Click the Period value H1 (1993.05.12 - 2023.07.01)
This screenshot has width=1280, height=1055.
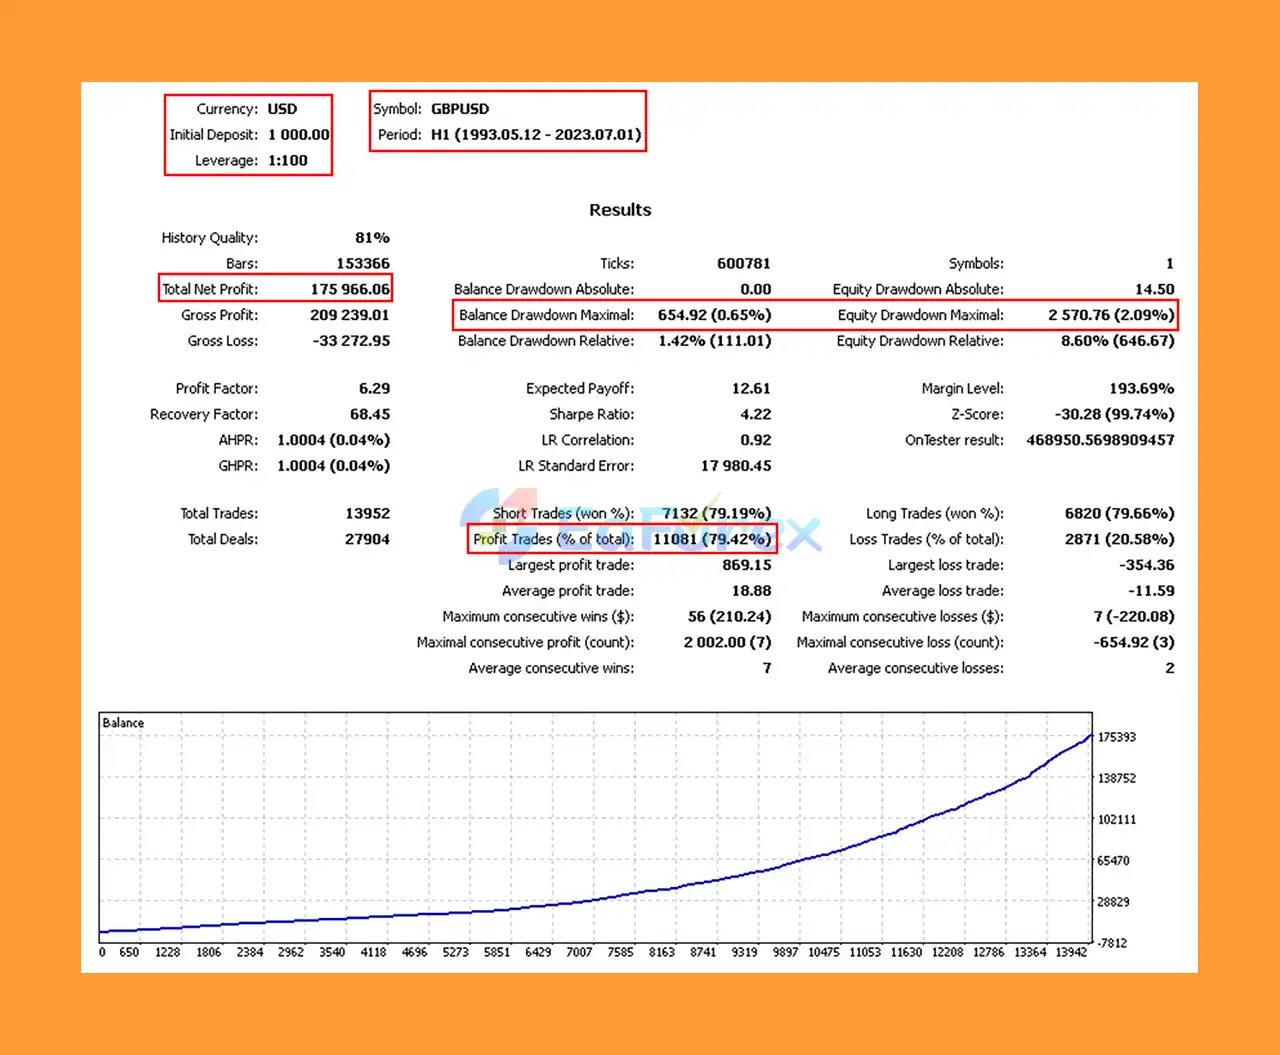click(x=536, y=134)
